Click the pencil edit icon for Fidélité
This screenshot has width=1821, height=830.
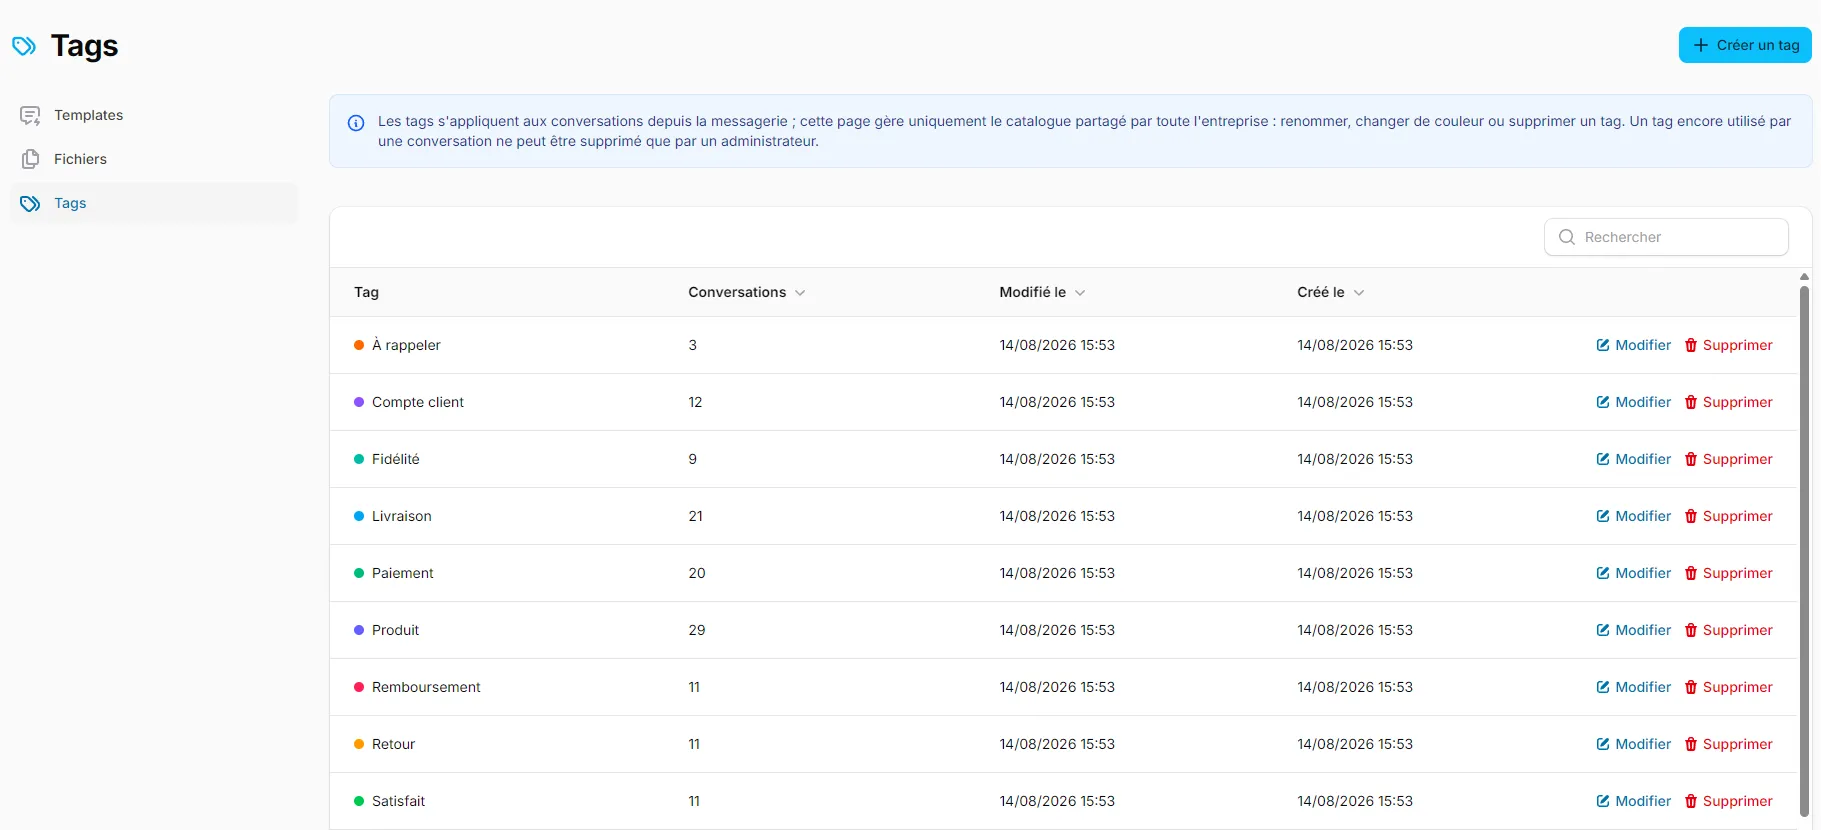[x=1603, y=459]
